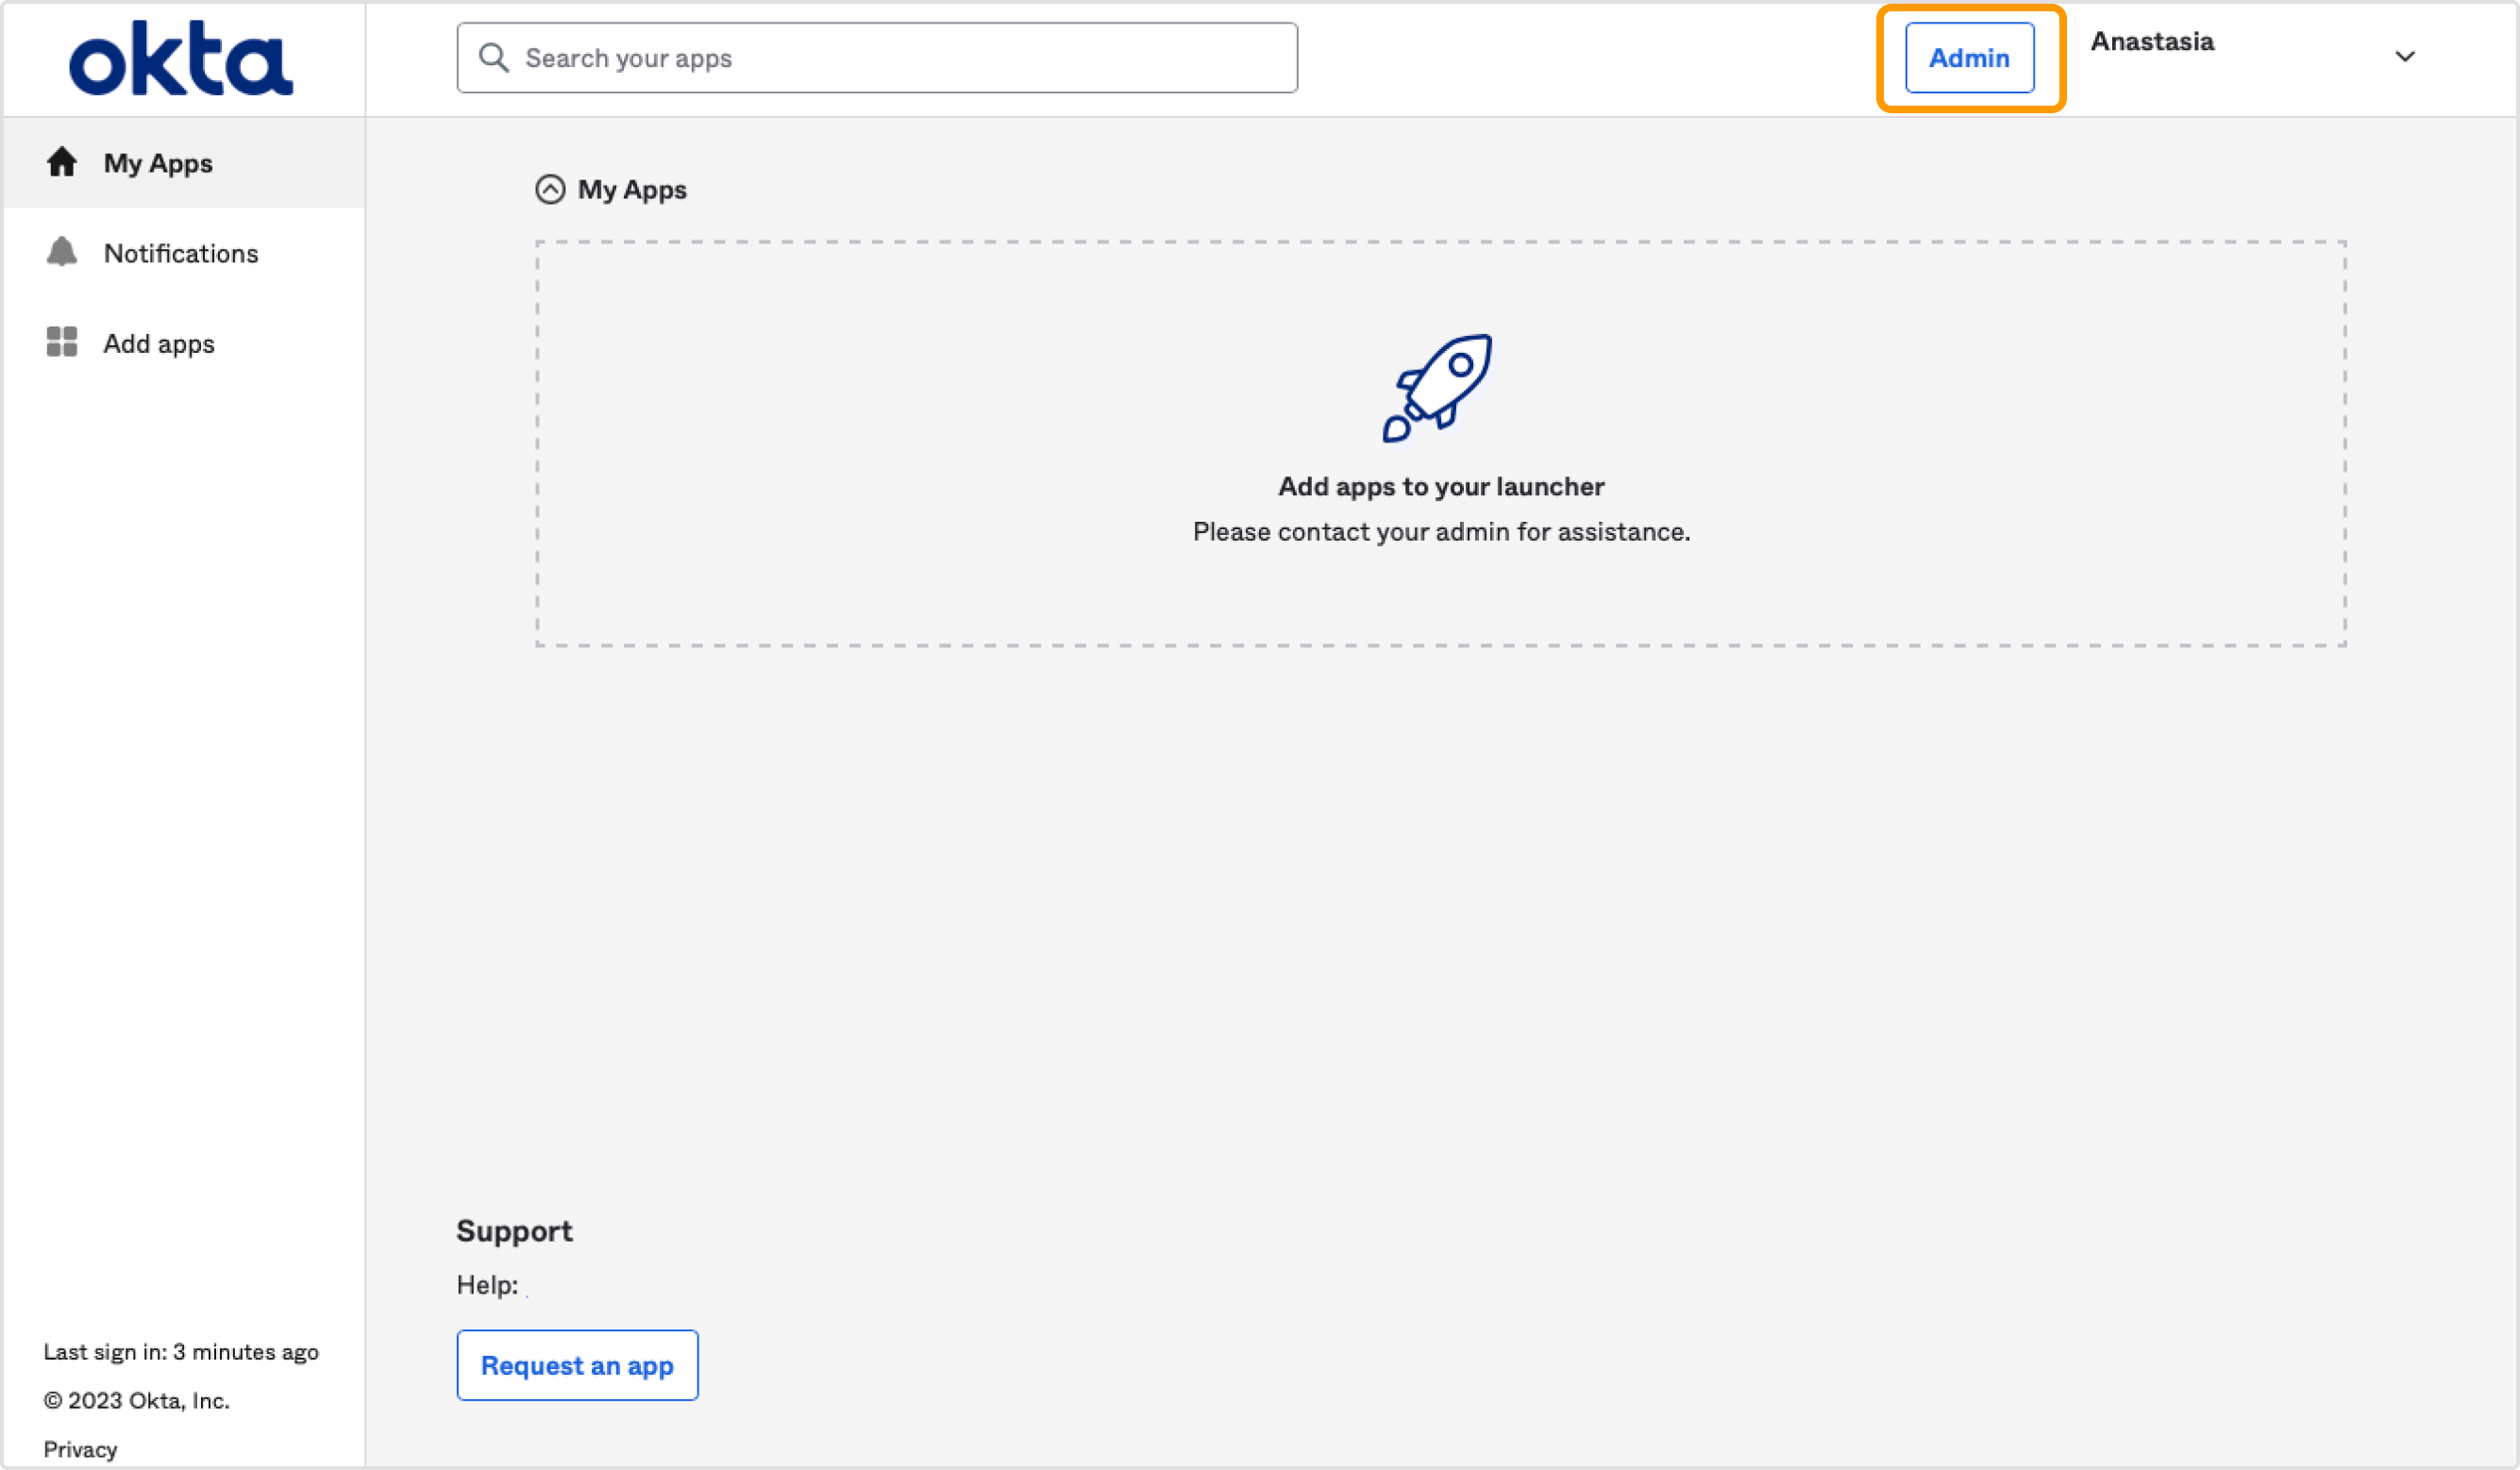Viewport: 2520px width, 1470px height.
Task: Select Notifications in the left navigation
Action: (x=180, y=253)
